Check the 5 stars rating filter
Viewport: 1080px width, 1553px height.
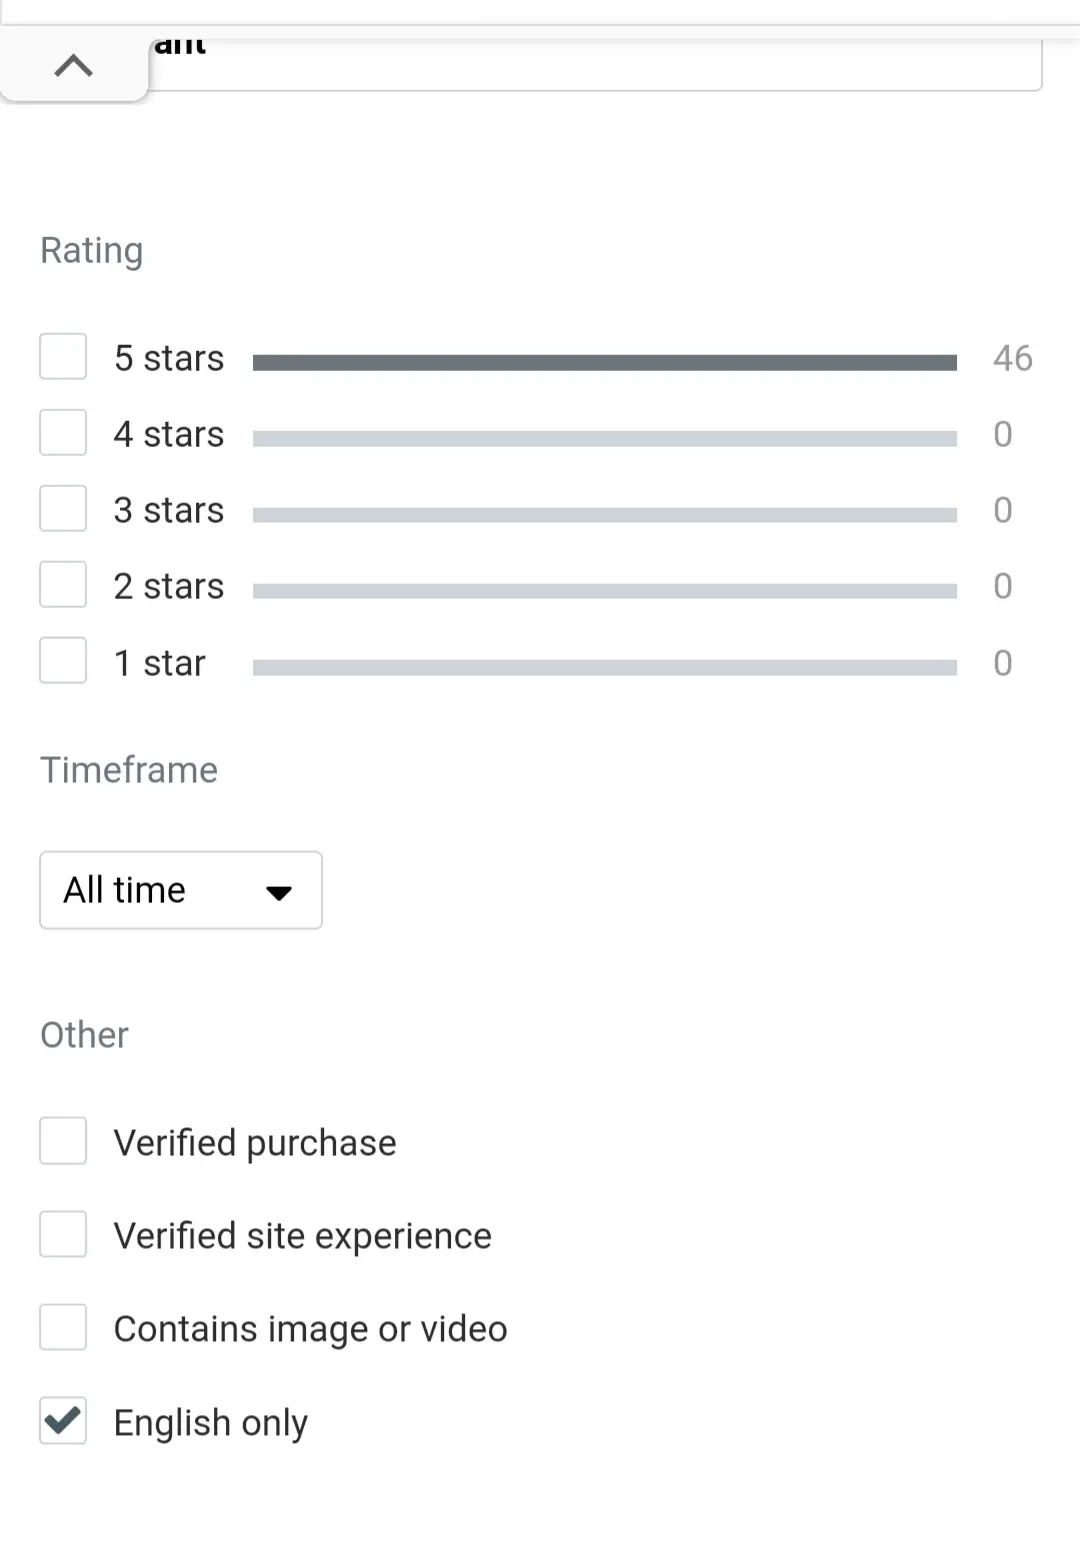(x=63, y=356)
